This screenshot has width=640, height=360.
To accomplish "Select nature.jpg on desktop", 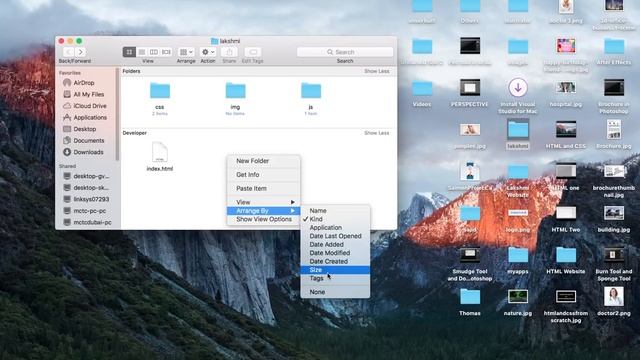I will click(518, 297).
